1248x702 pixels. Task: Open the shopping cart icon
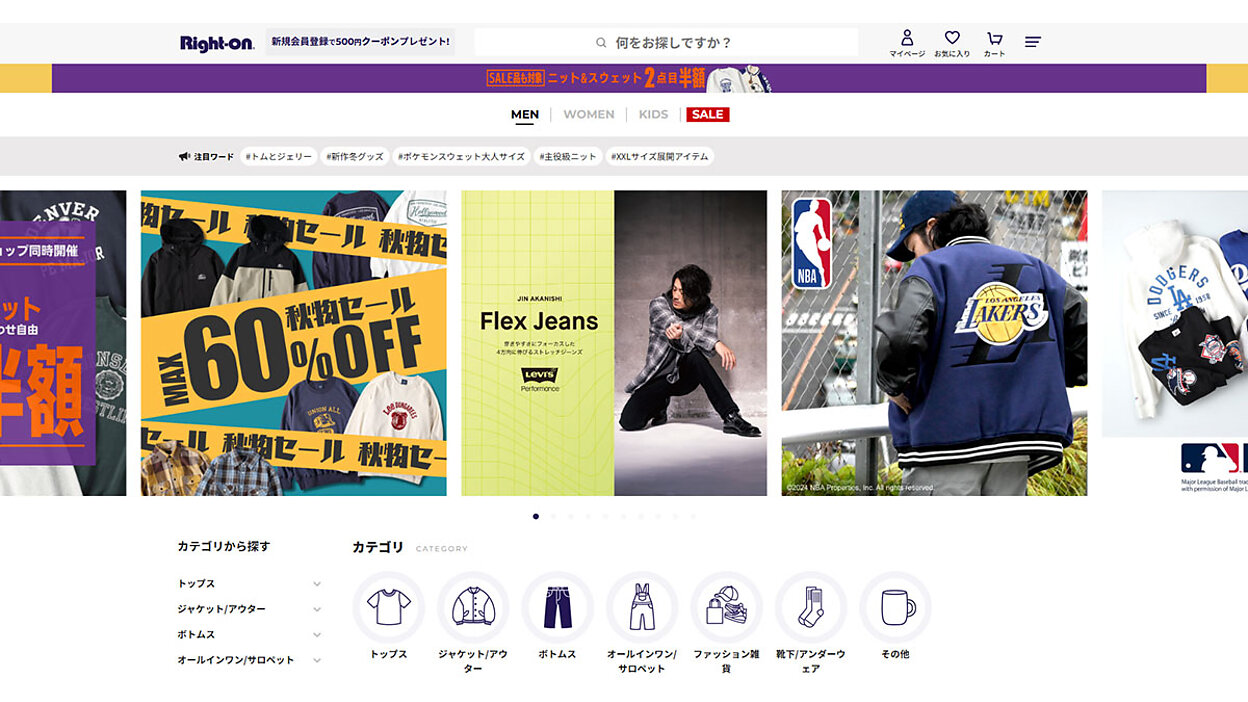(994, 38)
